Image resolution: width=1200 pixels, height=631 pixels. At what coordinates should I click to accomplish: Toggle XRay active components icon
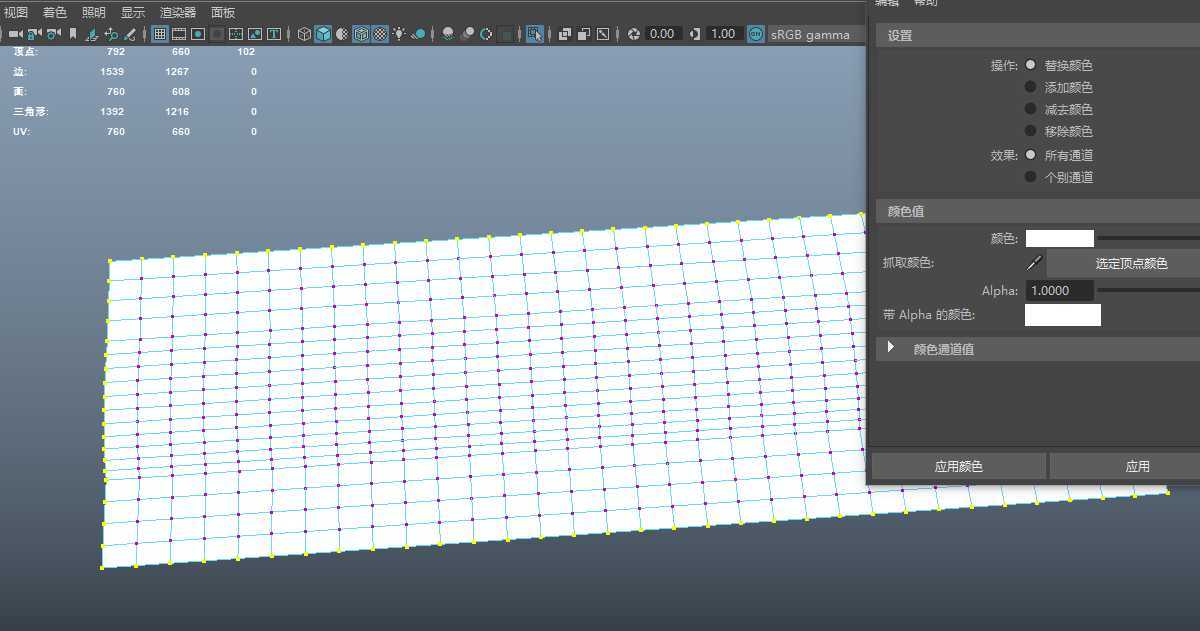pyautogui.click(x=584, y=34)
